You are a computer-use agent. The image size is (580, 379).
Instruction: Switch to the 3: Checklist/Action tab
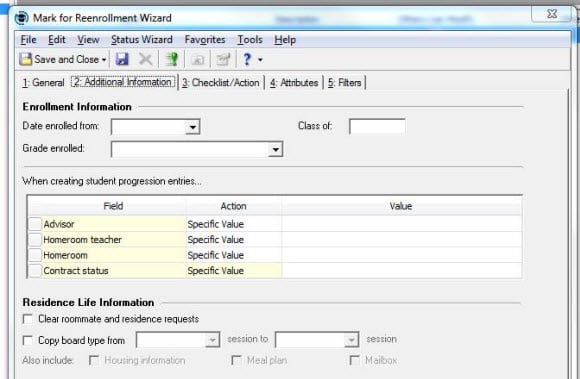[220, 82]
